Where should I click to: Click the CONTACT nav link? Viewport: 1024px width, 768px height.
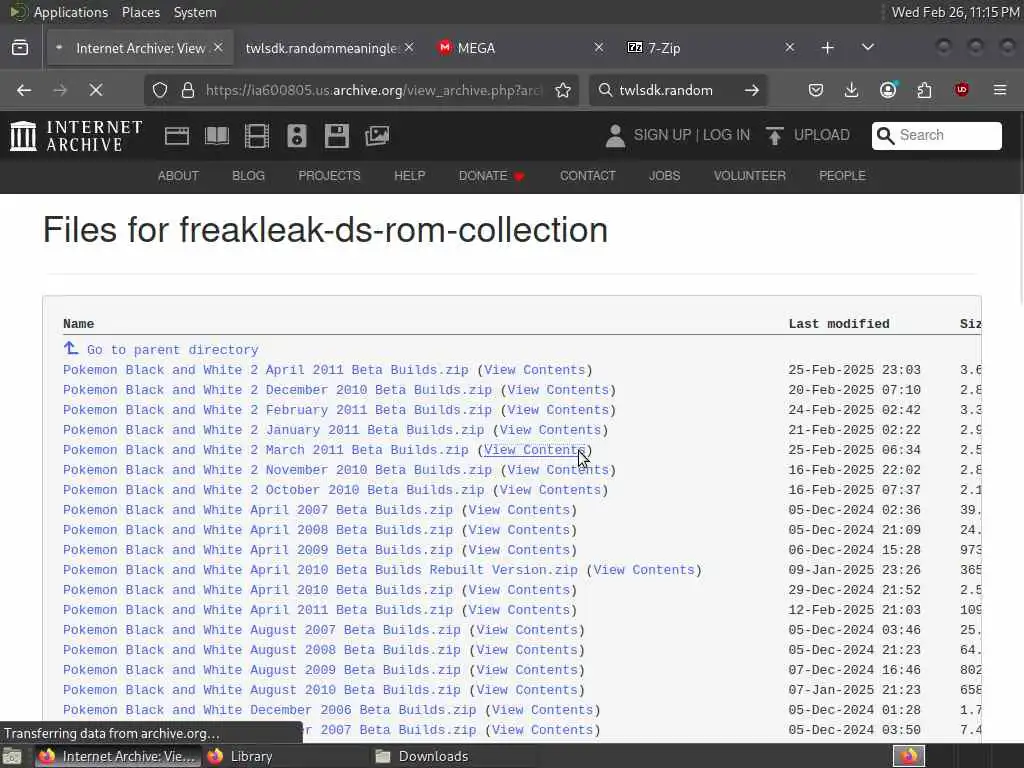[x=588, y=176]
